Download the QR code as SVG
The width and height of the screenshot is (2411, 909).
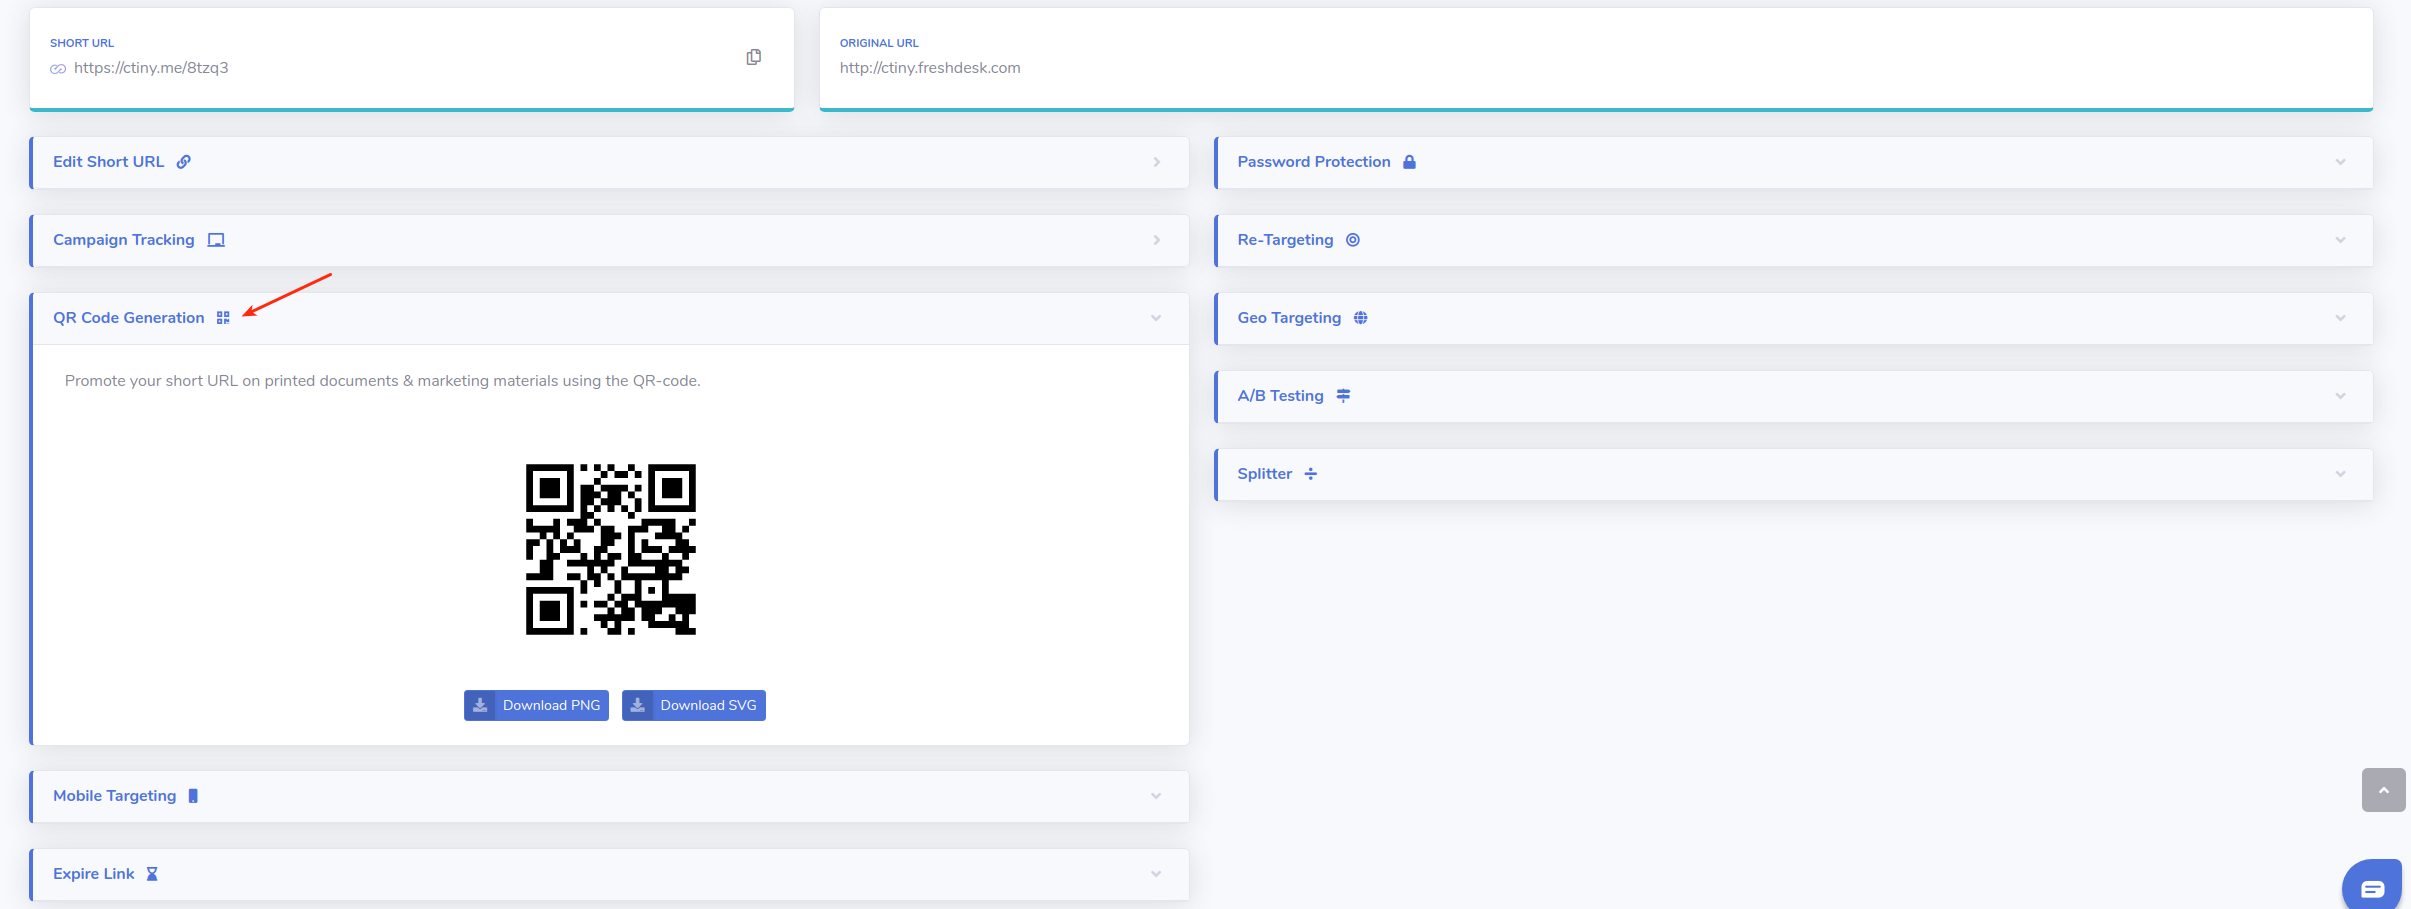point(694,705)
